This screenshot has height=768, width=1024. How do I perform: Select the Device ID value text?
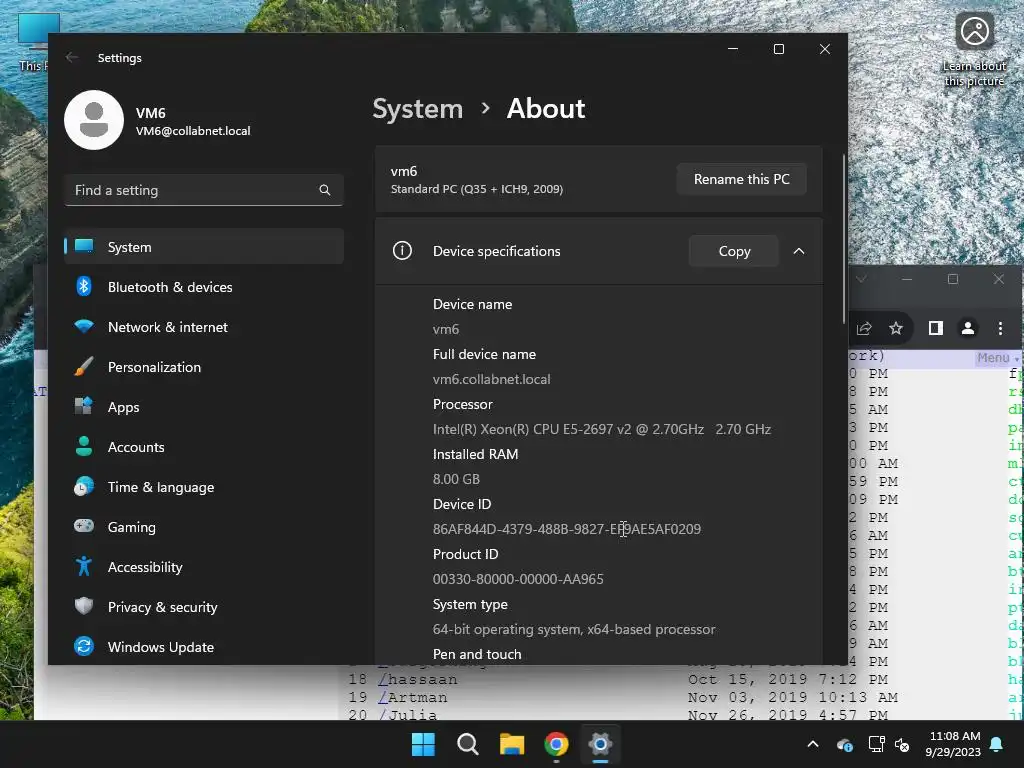[x=567, y=529]
